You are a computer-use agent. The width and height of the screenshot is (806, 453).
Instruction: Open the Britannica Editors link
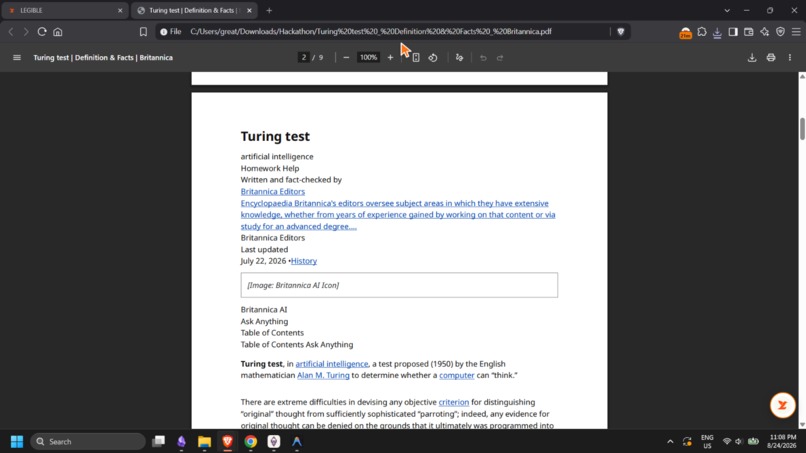[x=272, y=191]
